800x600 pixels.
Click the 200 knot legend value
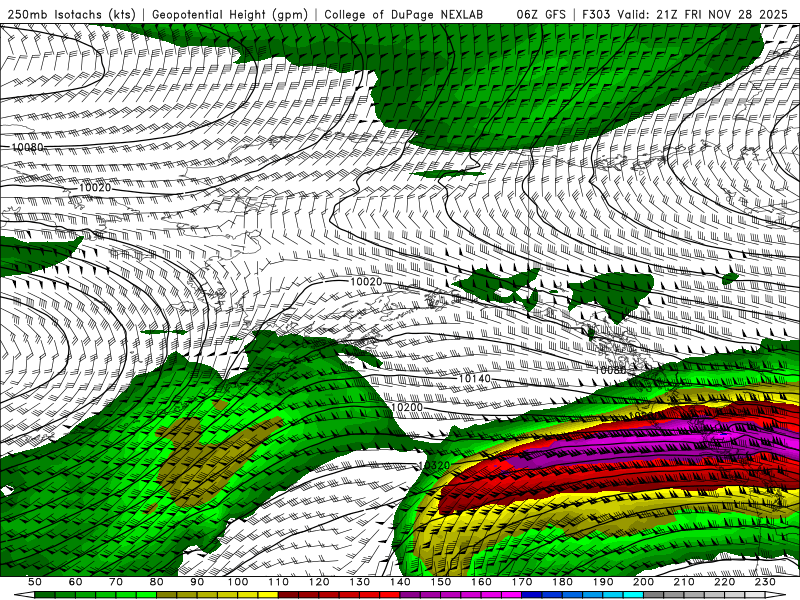point(643,582)
